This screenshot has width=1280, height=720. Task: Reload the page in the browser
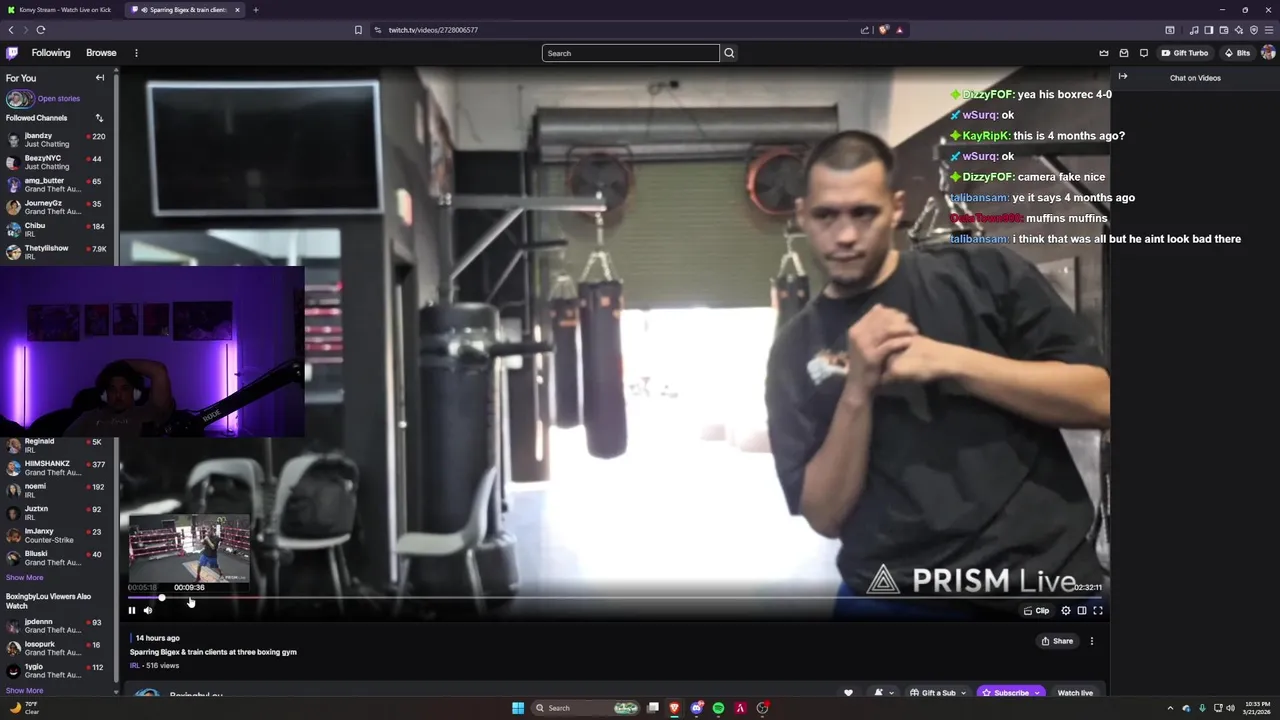(x=41, y=30)
